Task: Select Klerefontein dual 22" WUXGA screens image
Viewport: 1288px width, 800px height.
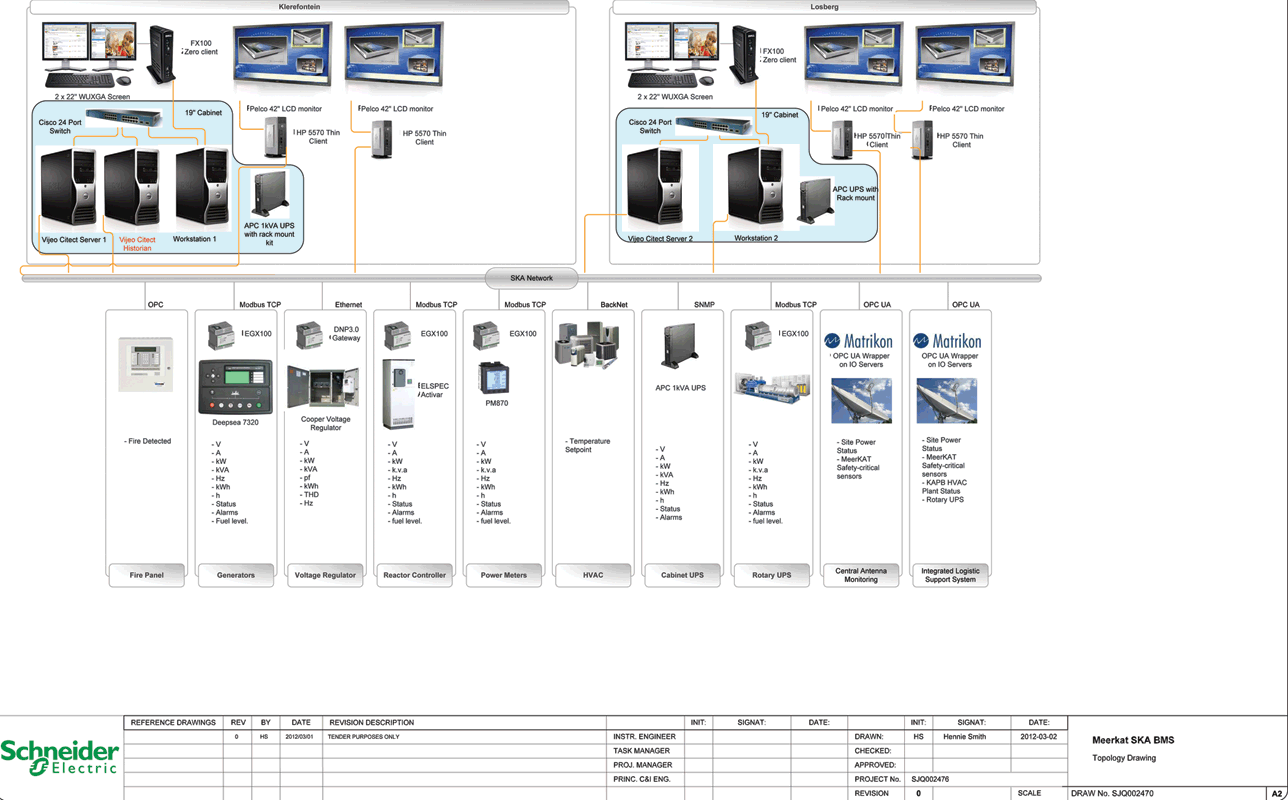Action: (90, 55)
